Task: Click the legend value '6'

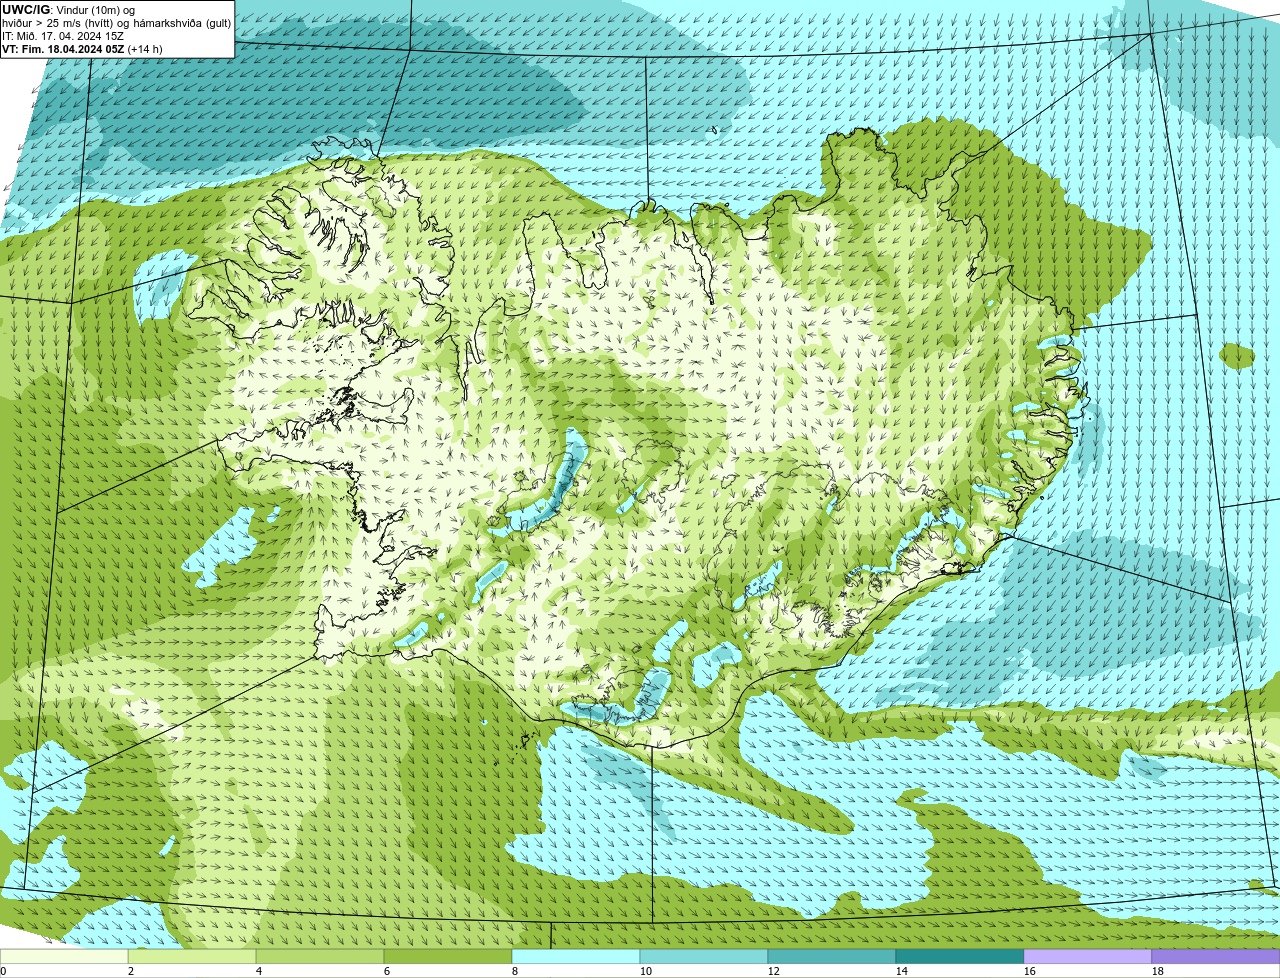Action: point(387,971)
